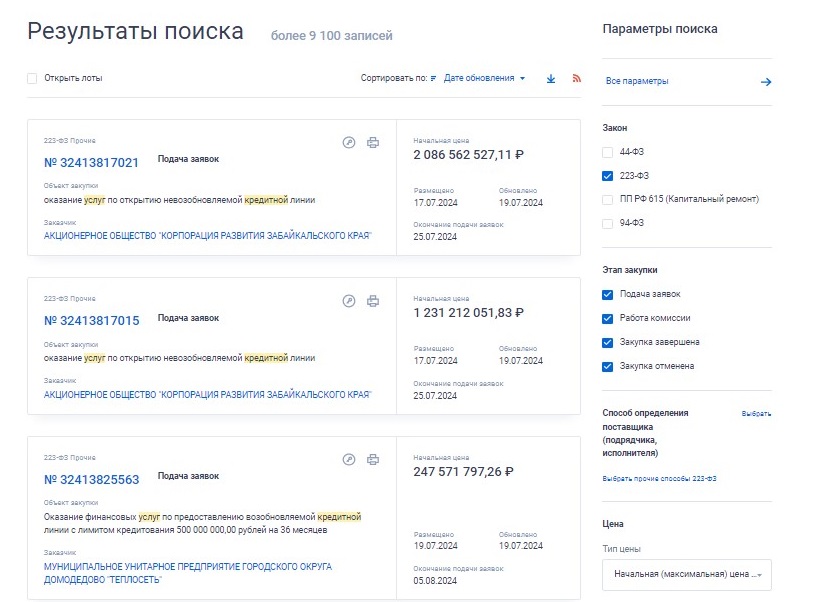This screenshot has width=835, height=602.
Task: Click the Выбрать link for supplier selection method
Action: (755, 412)
